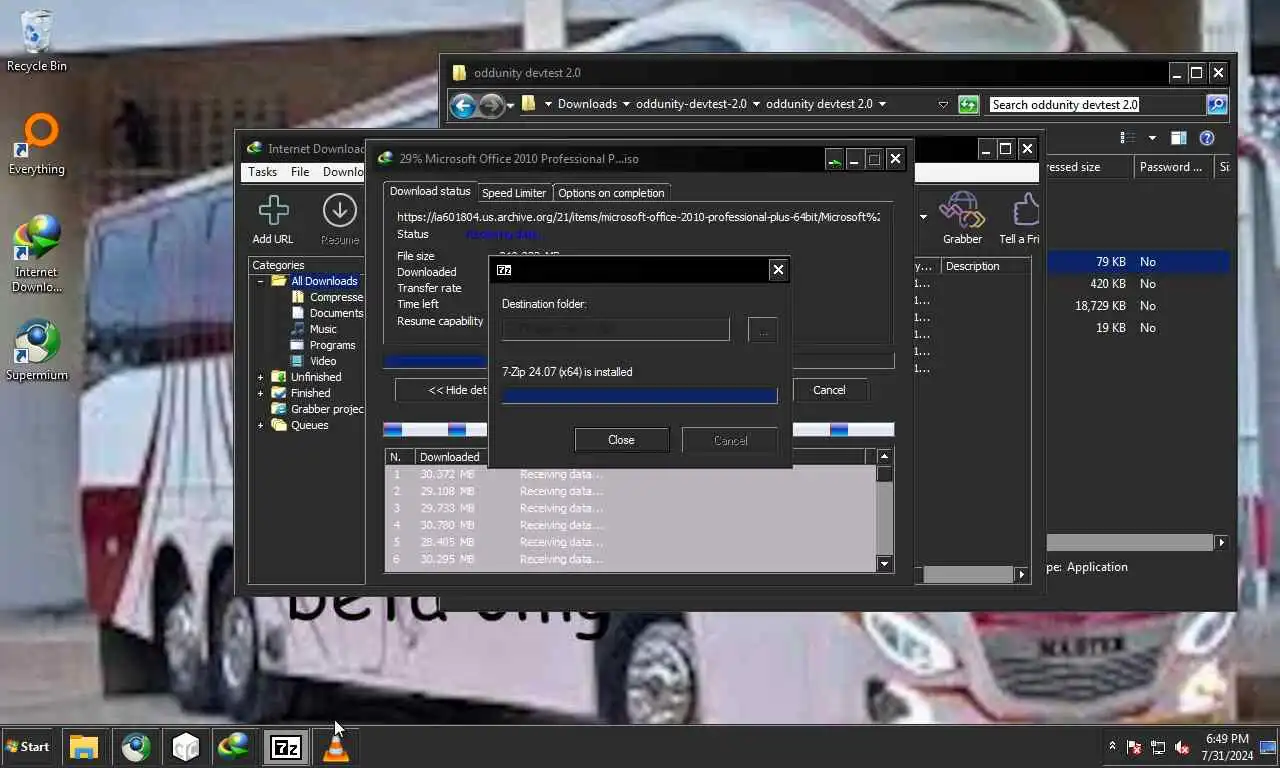Click the Search oddunity devtest 2.0 field
This screenshot has height=768, width=1280.
coord(1097,104)
